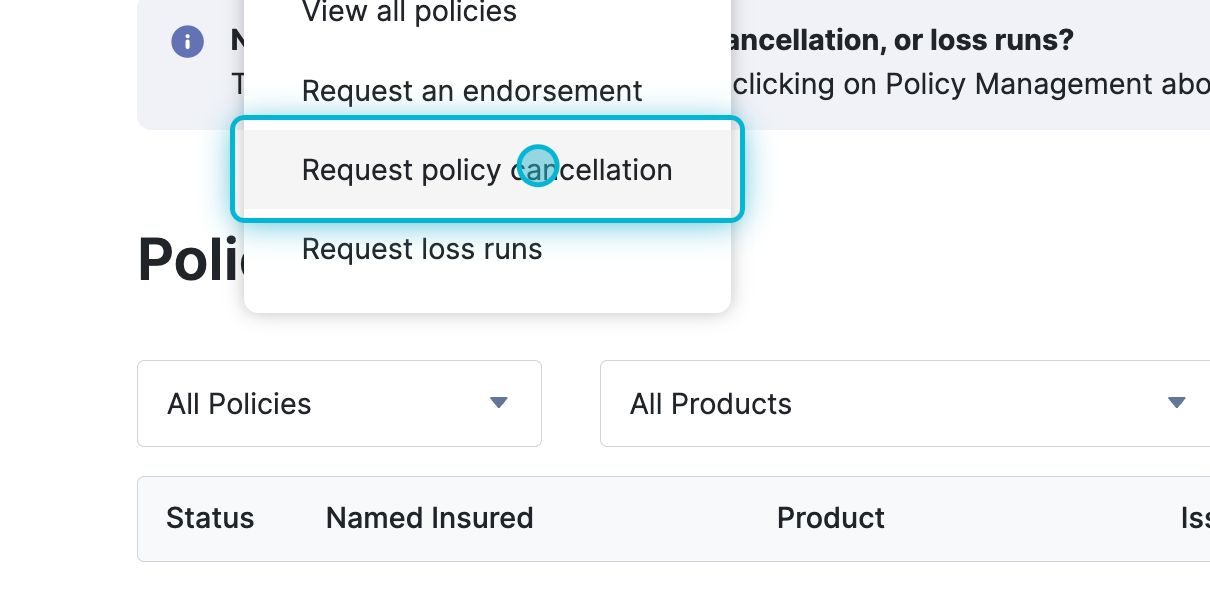
Task: Click the partially hidden Policies page heading
Action: (x=190, y=260)
